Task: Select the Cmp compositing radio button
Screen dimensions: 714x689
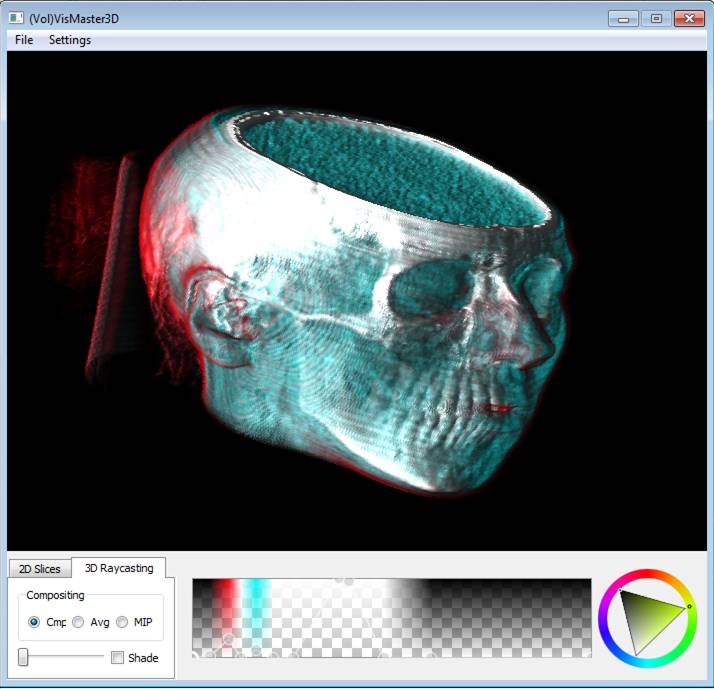Action: (x=35, y=622)
